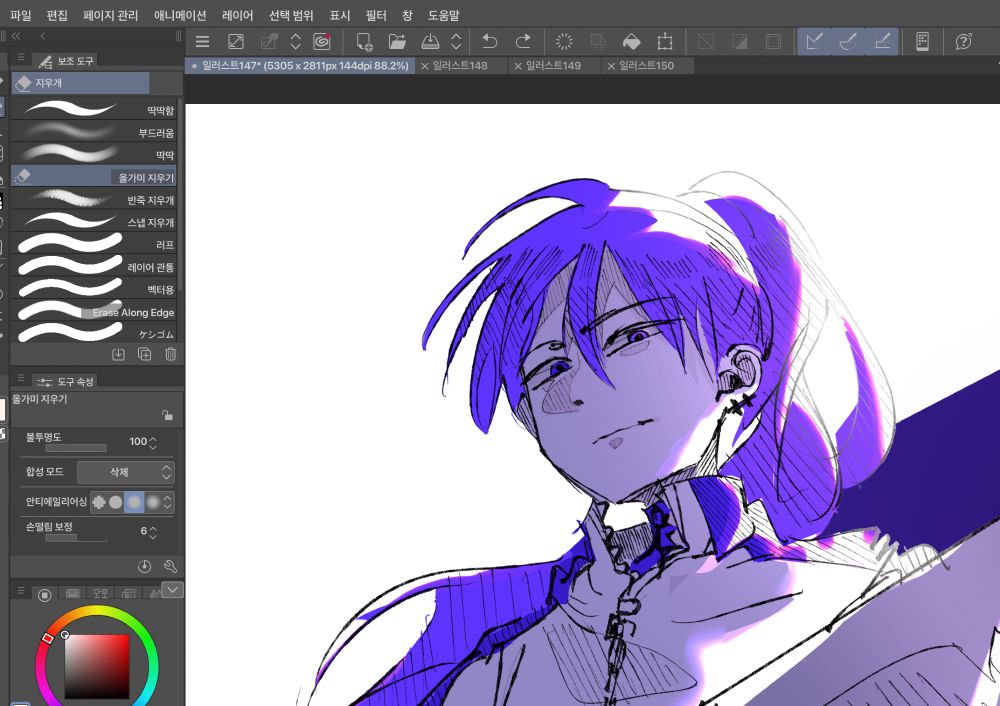
Task: Open the 합성 모드 dropdown showing 삭제
Action: (126, 473)
